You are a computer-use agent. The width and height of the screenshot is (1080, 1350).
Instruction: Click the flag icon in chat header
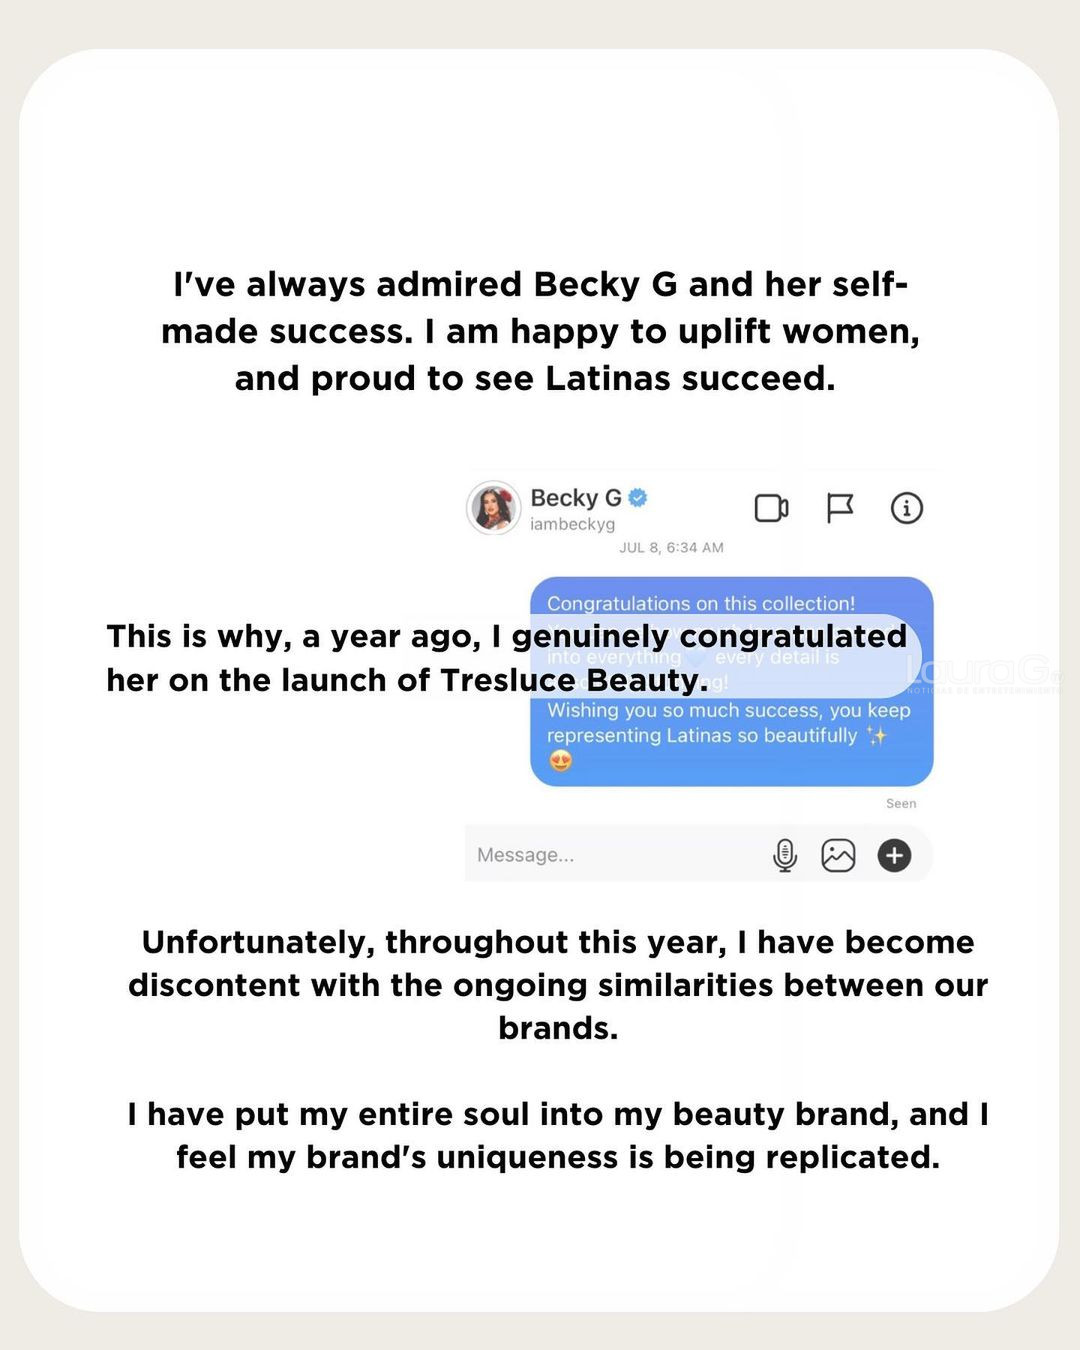[840, 508]
